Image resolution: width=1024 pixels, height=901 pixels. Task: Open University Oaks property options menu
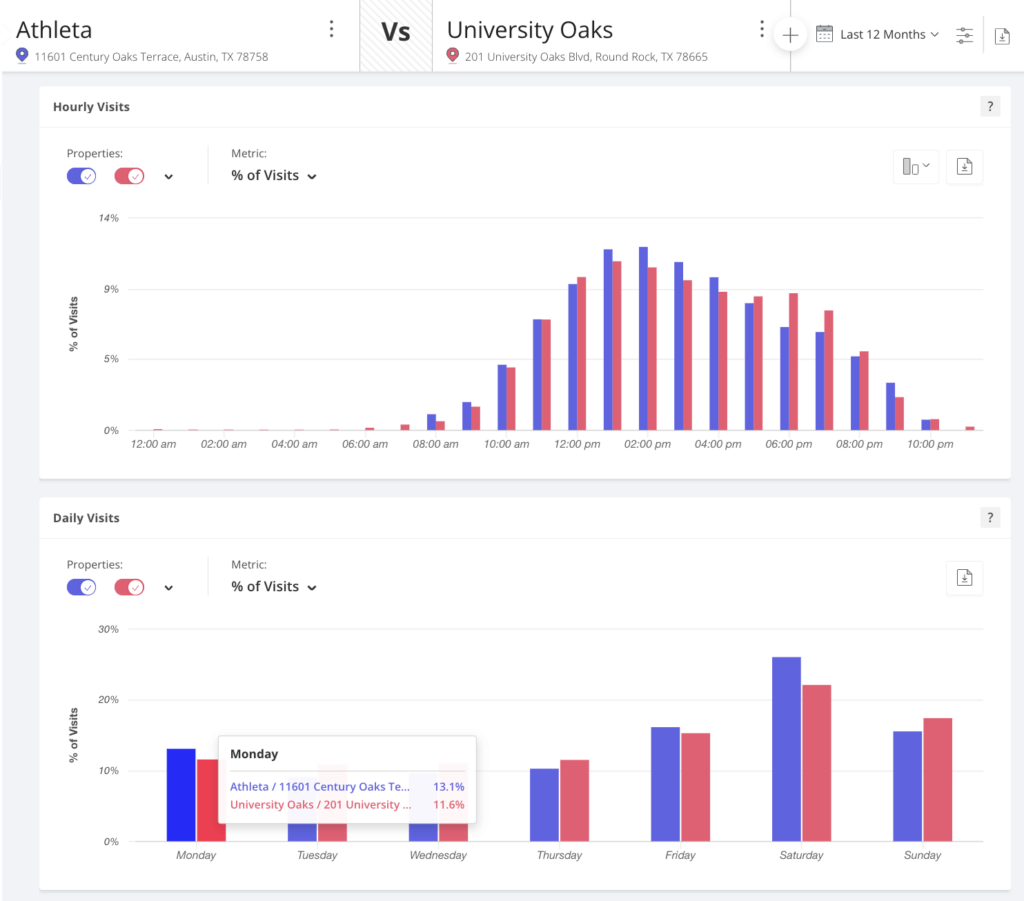761,29
